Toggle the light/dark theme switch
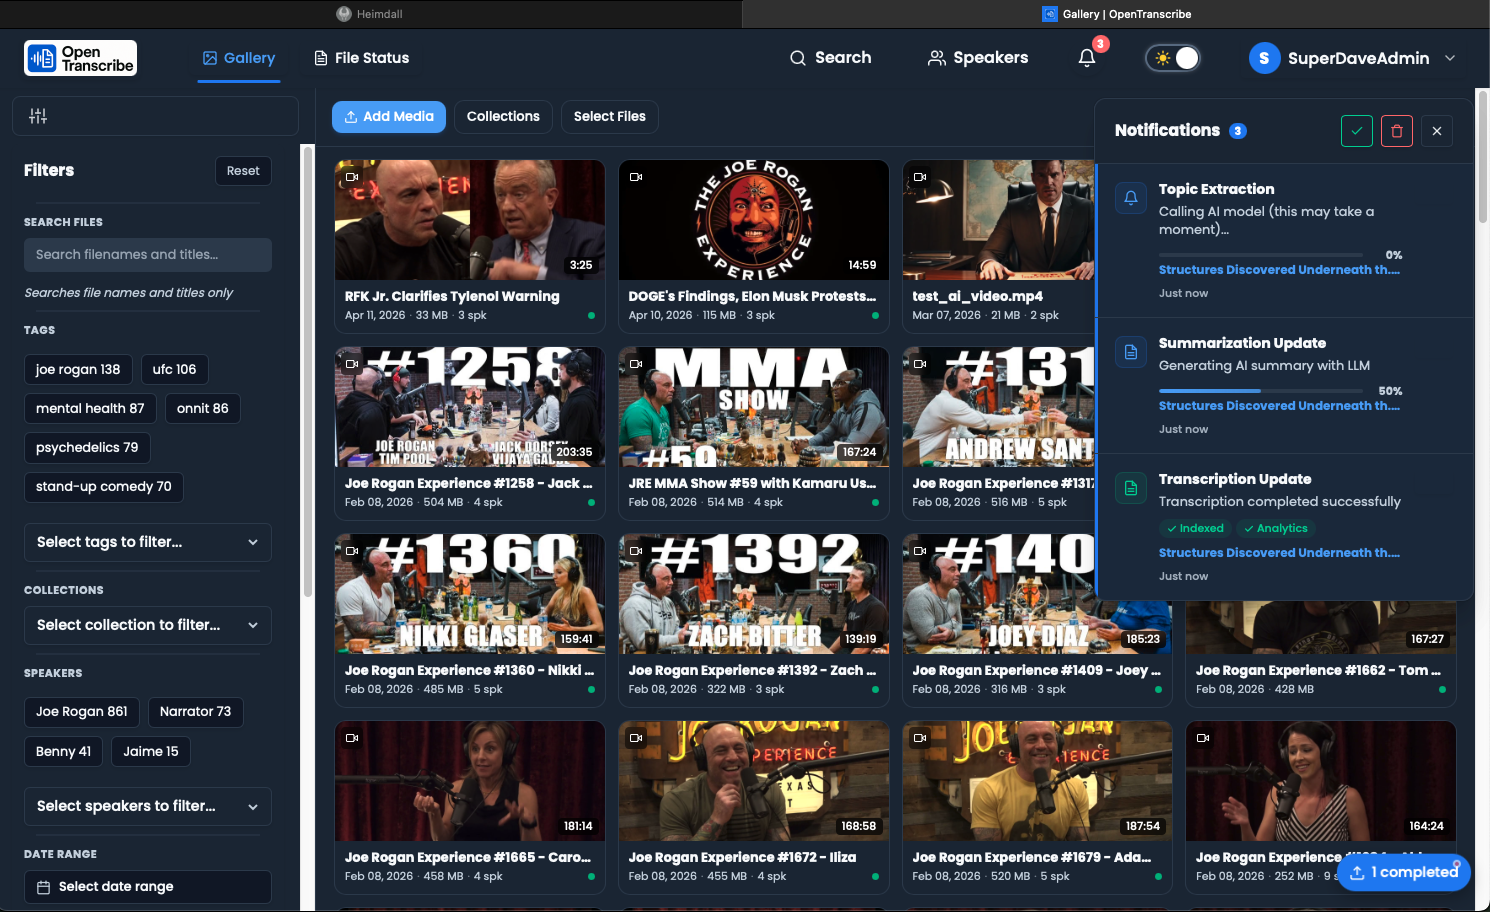Image resolution: width=1490 pixels, height=912 pixels. [1173, 58]
